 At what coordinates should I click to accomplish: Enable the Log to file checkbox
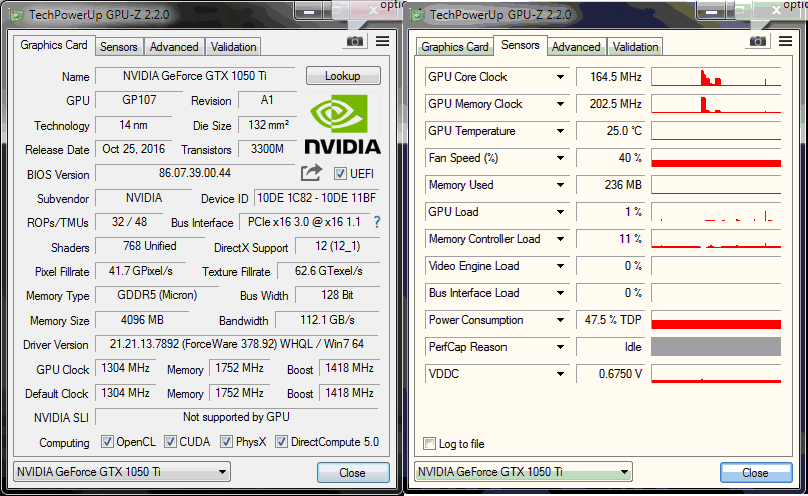click(429, 443)
